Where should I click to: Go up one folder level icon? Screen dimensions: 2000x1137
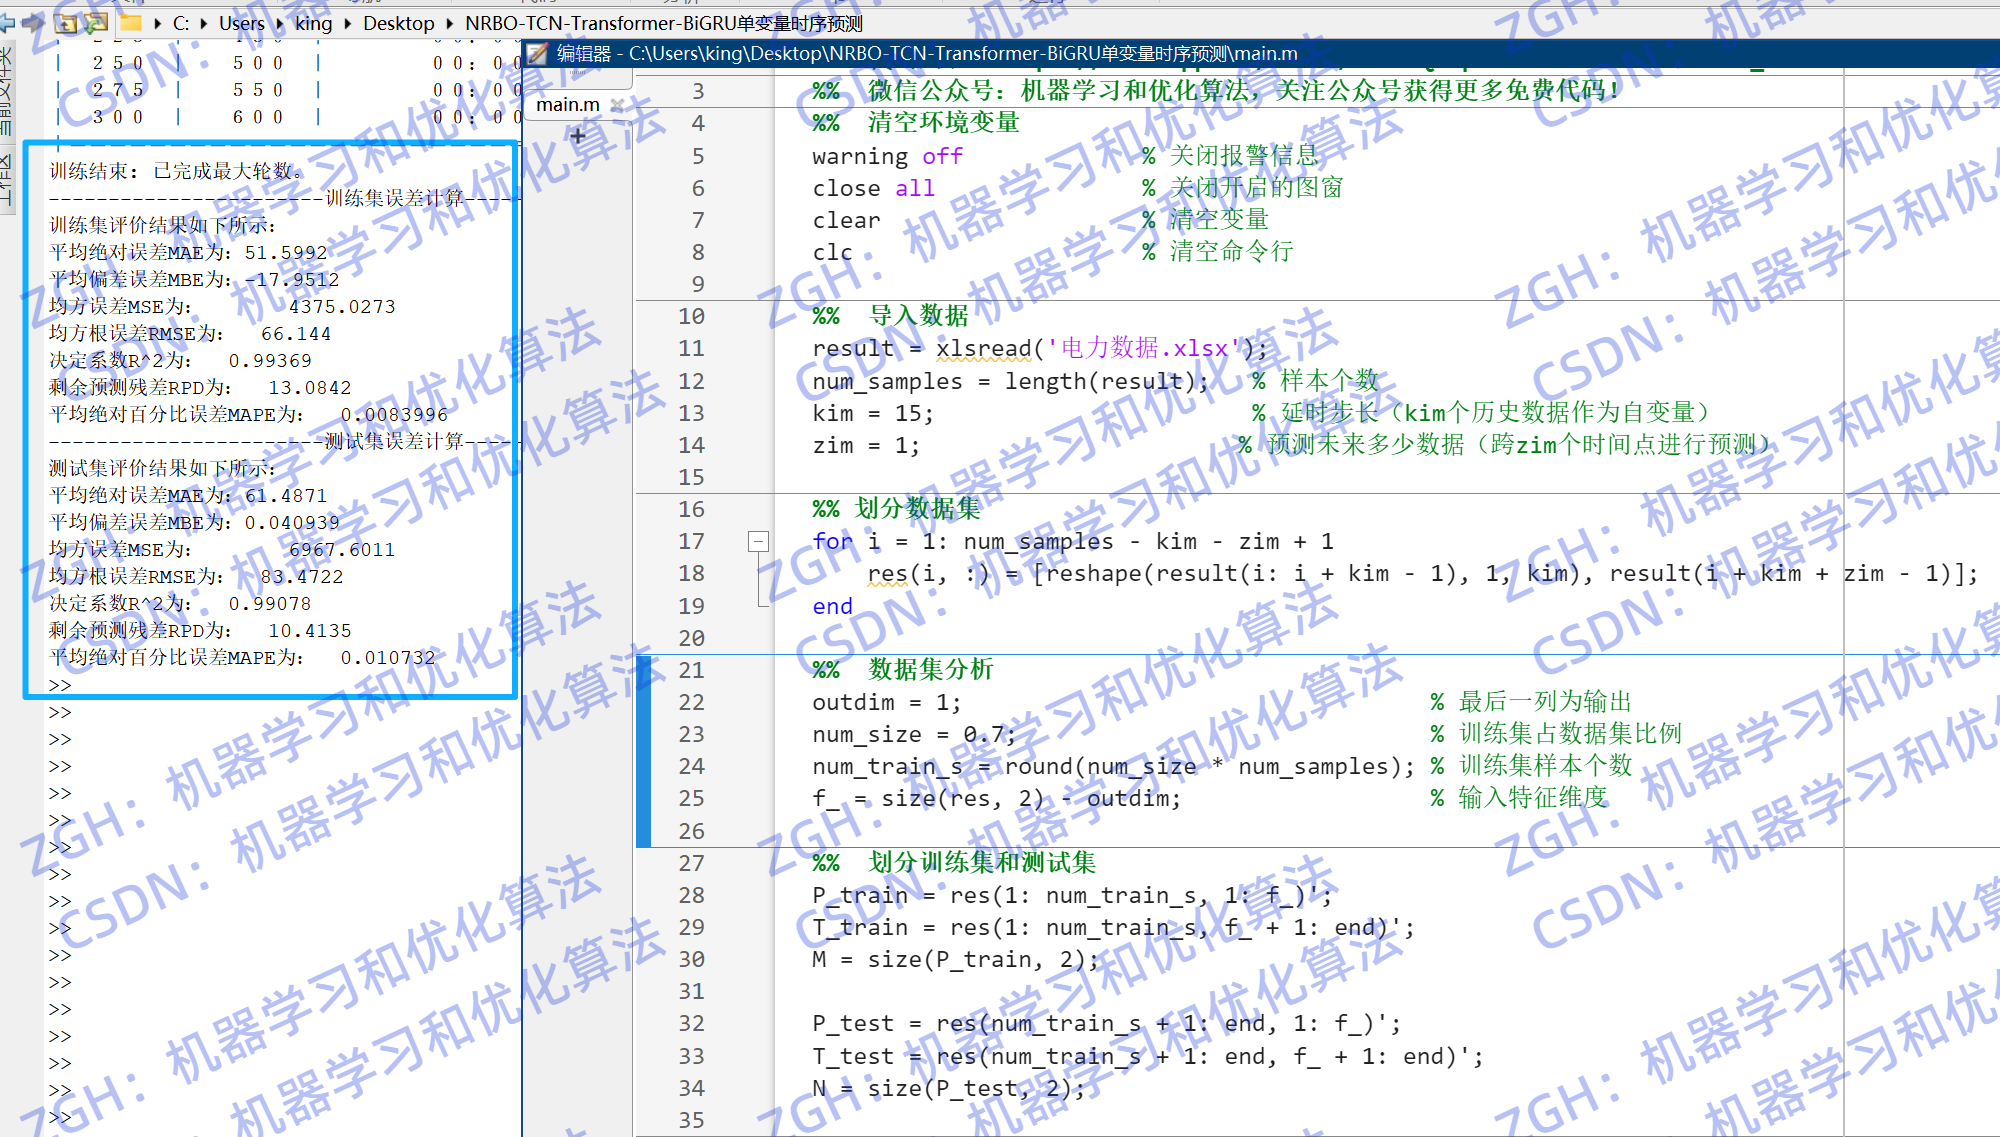pos(66,22)
